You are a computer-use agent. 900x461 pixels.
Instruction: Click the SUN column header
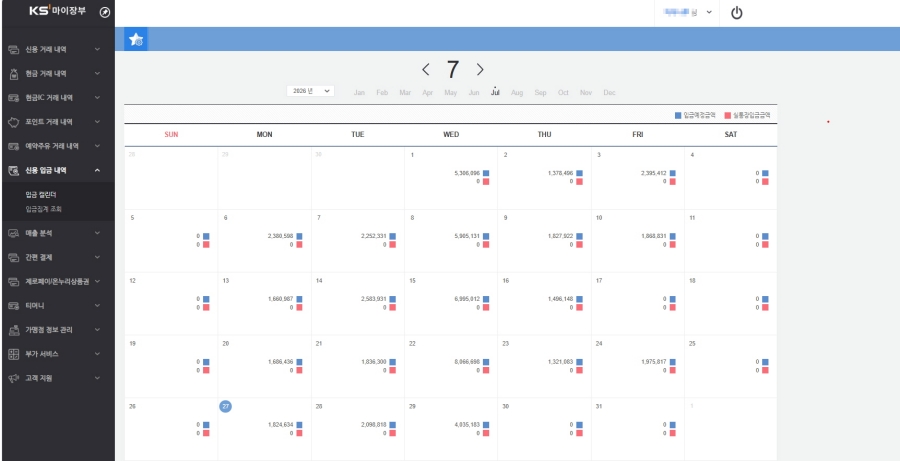click(171, 135)
